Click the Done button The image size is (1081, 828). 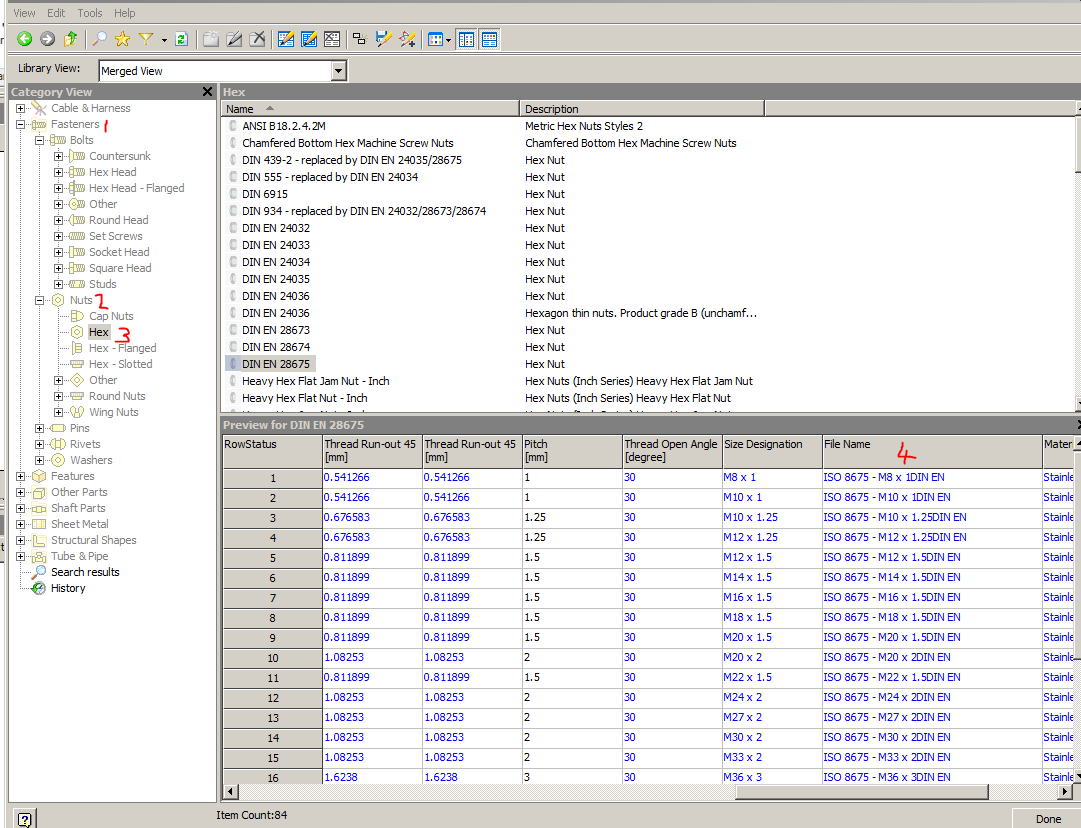click(x=1049, y=818)
